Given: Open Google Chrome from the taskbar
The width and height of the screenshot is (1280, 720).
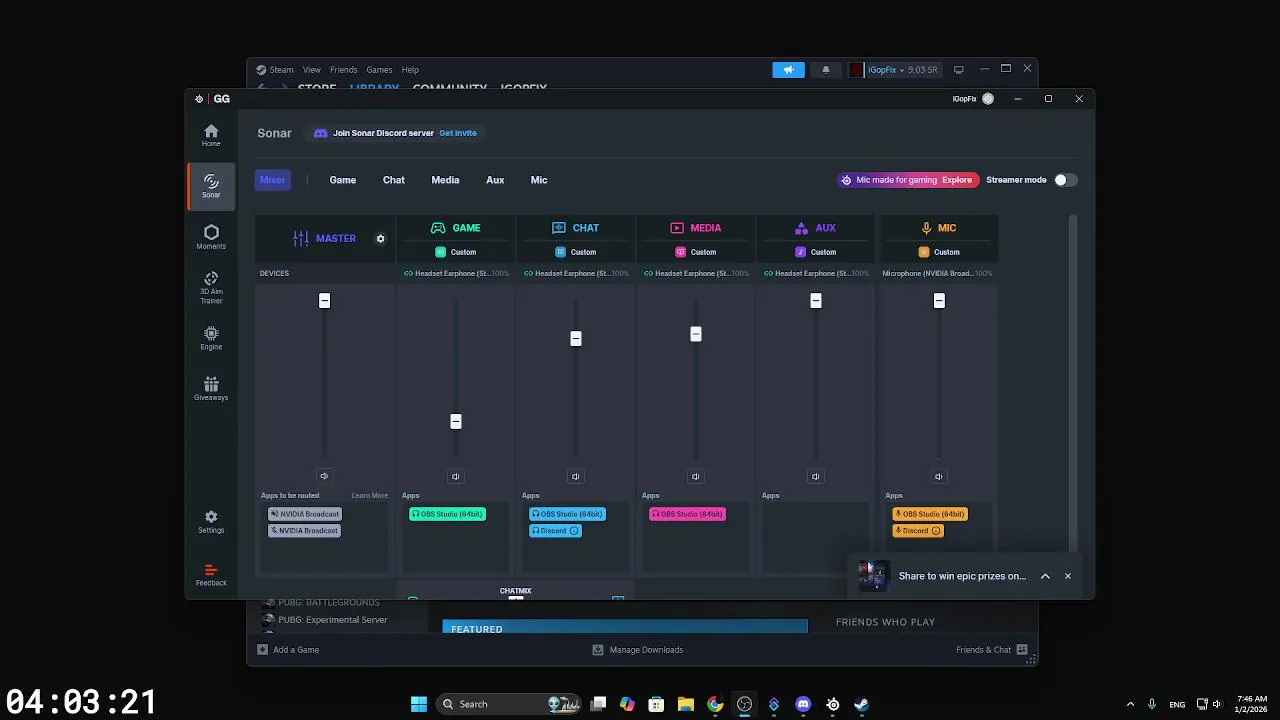Looking at the screenshot, I should coord(715,704).
